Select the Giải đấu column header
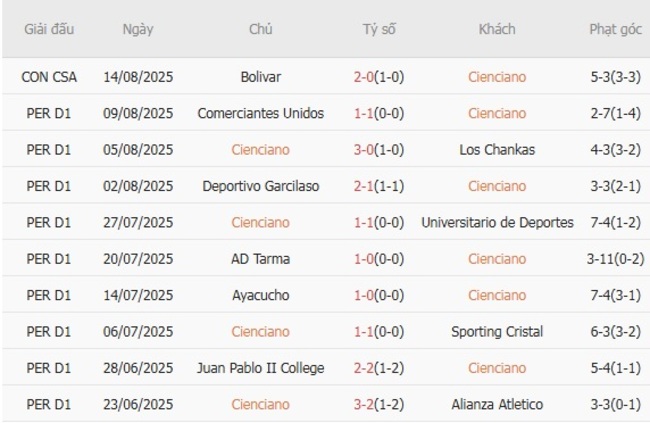 click(49, 29)
